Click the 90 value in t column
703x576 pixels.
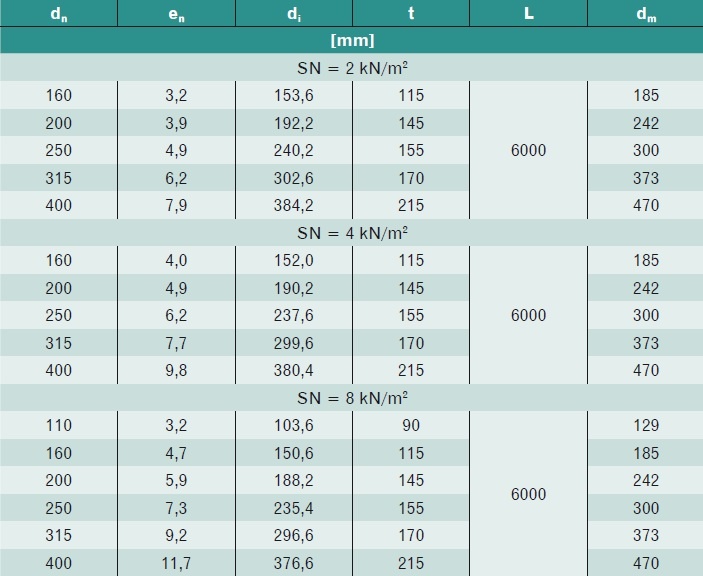point(411,425)
